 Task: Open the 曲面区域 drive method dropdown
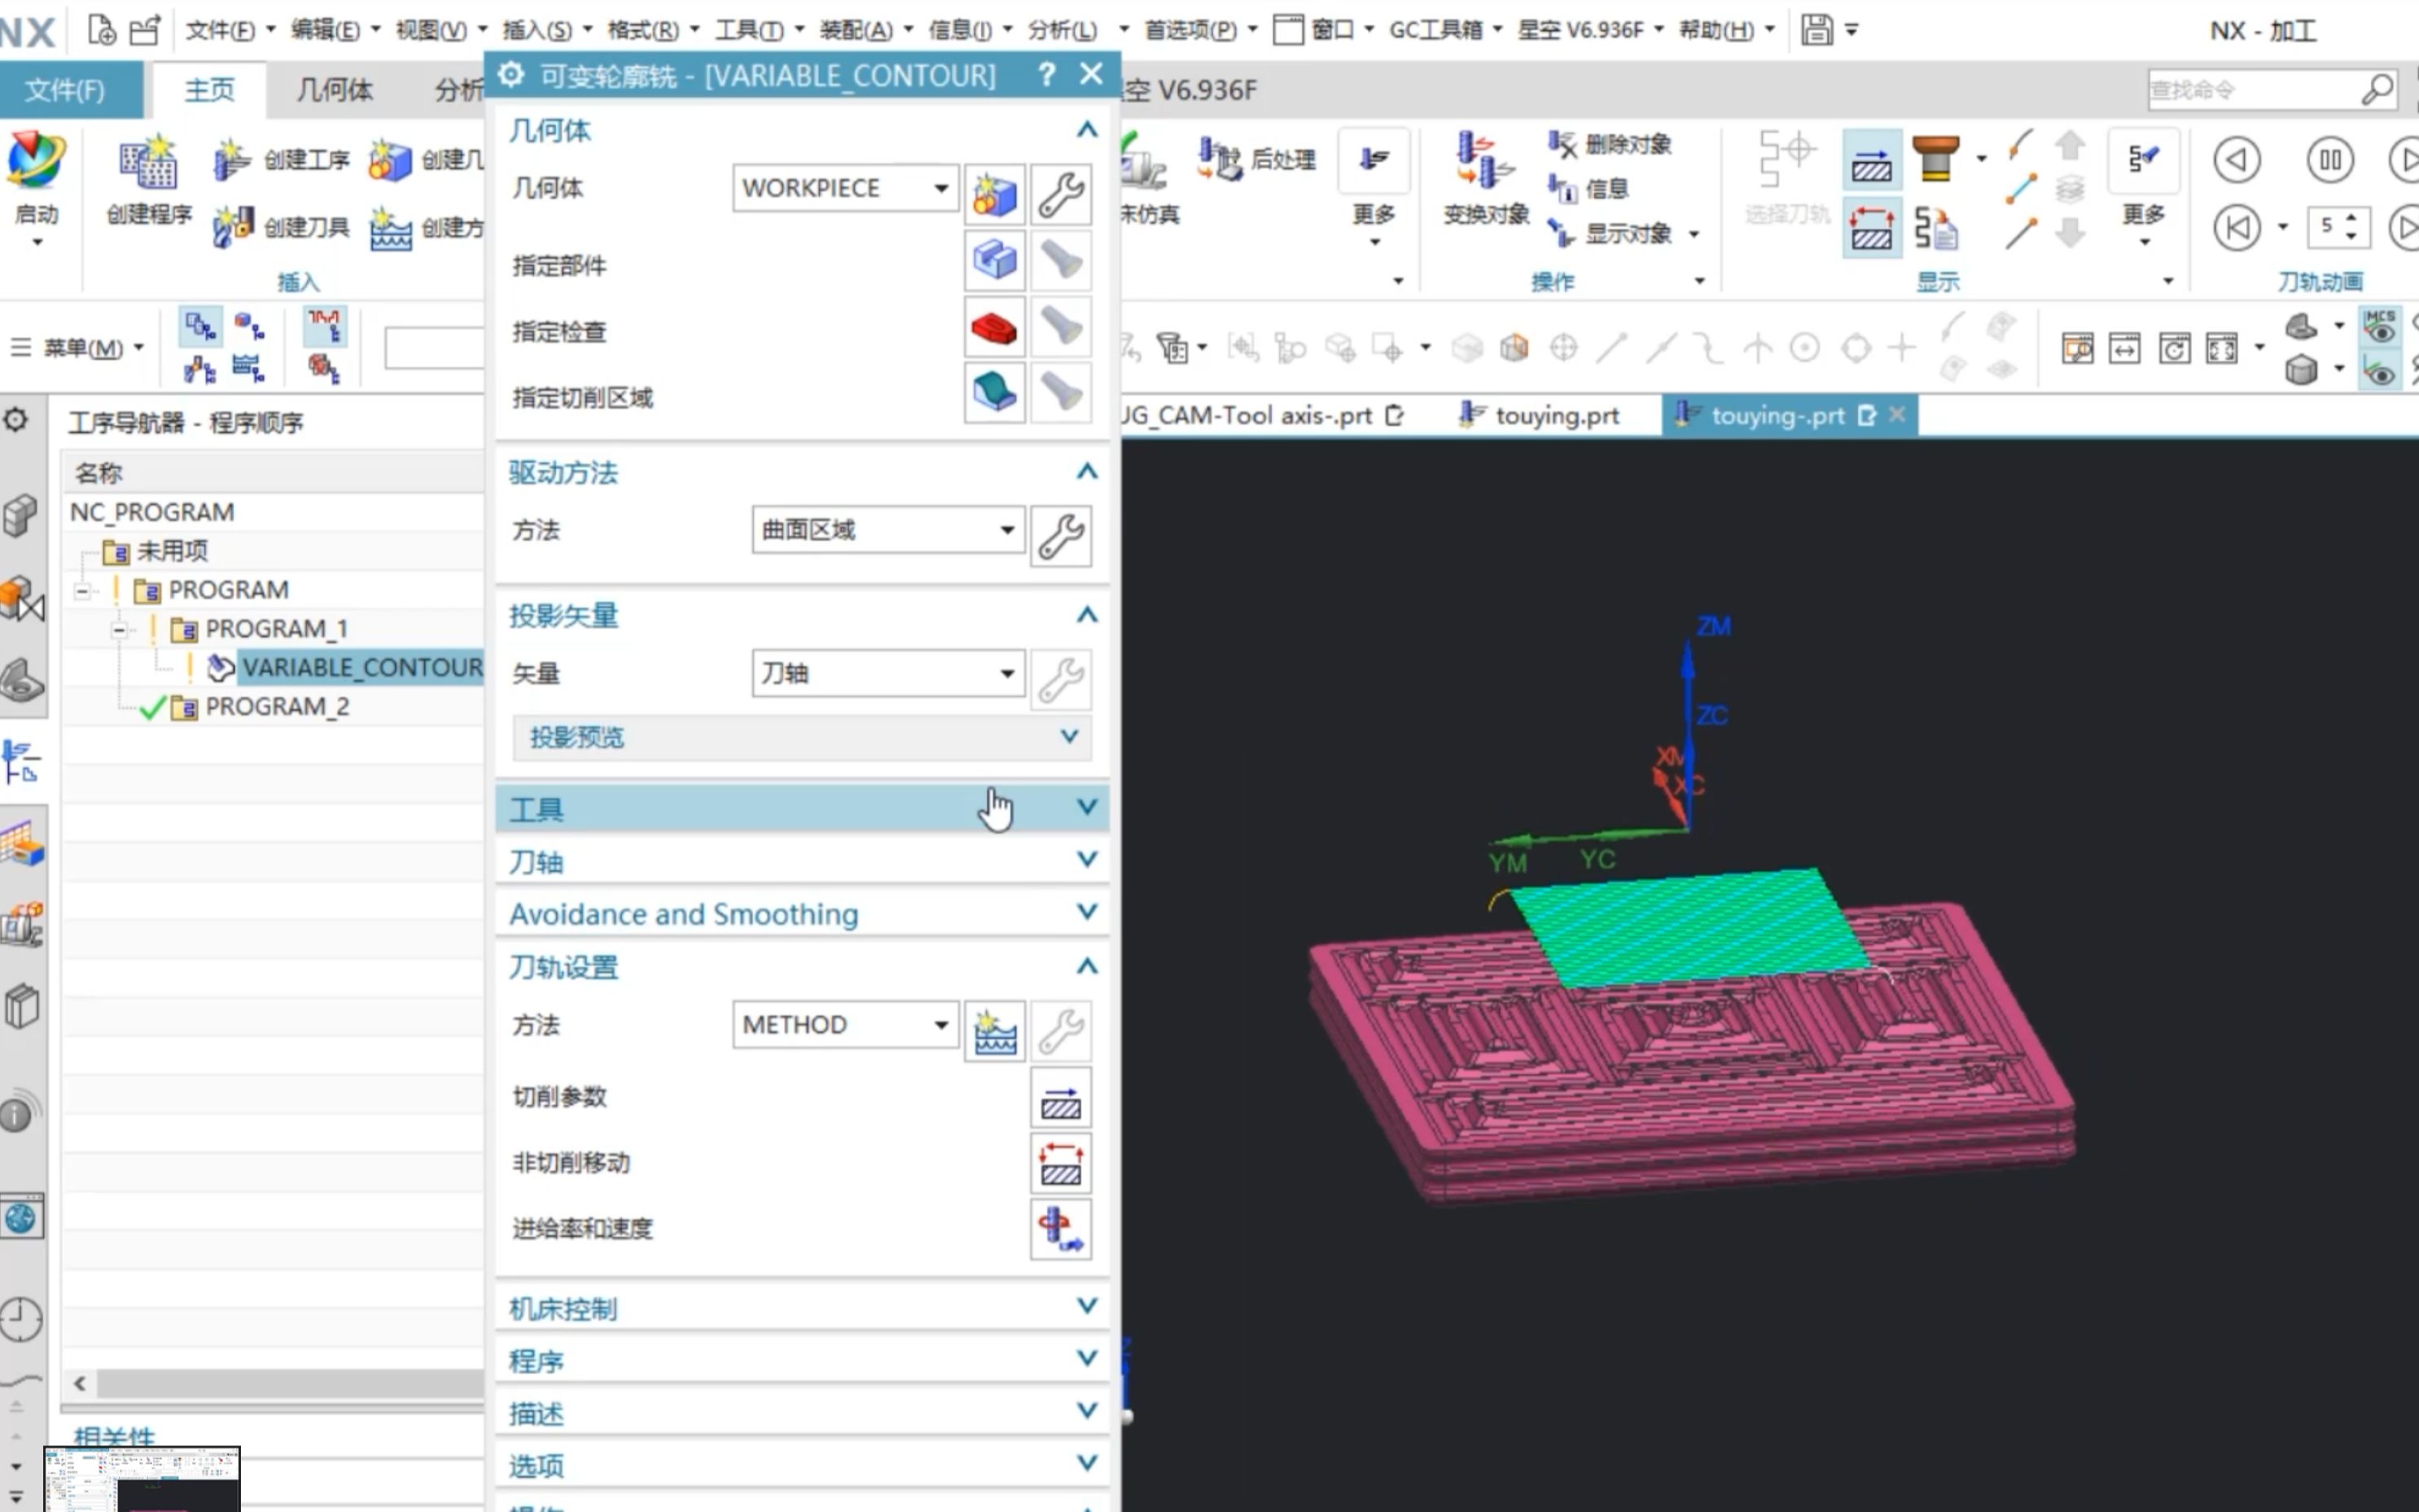pyautogui.click(x=1006, y=530)
